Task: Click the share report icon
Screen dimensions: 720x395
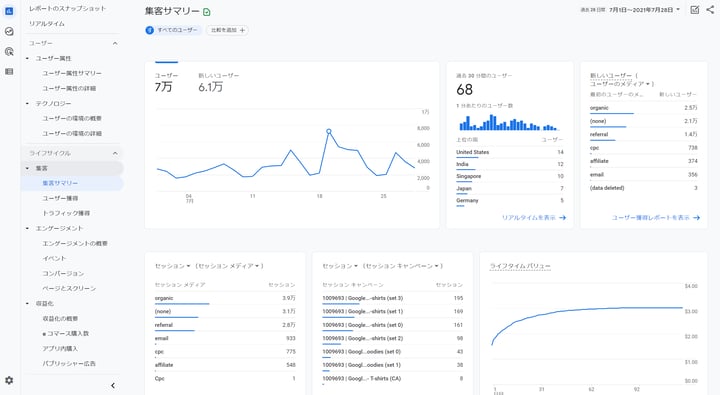Action: coord(710,10)
